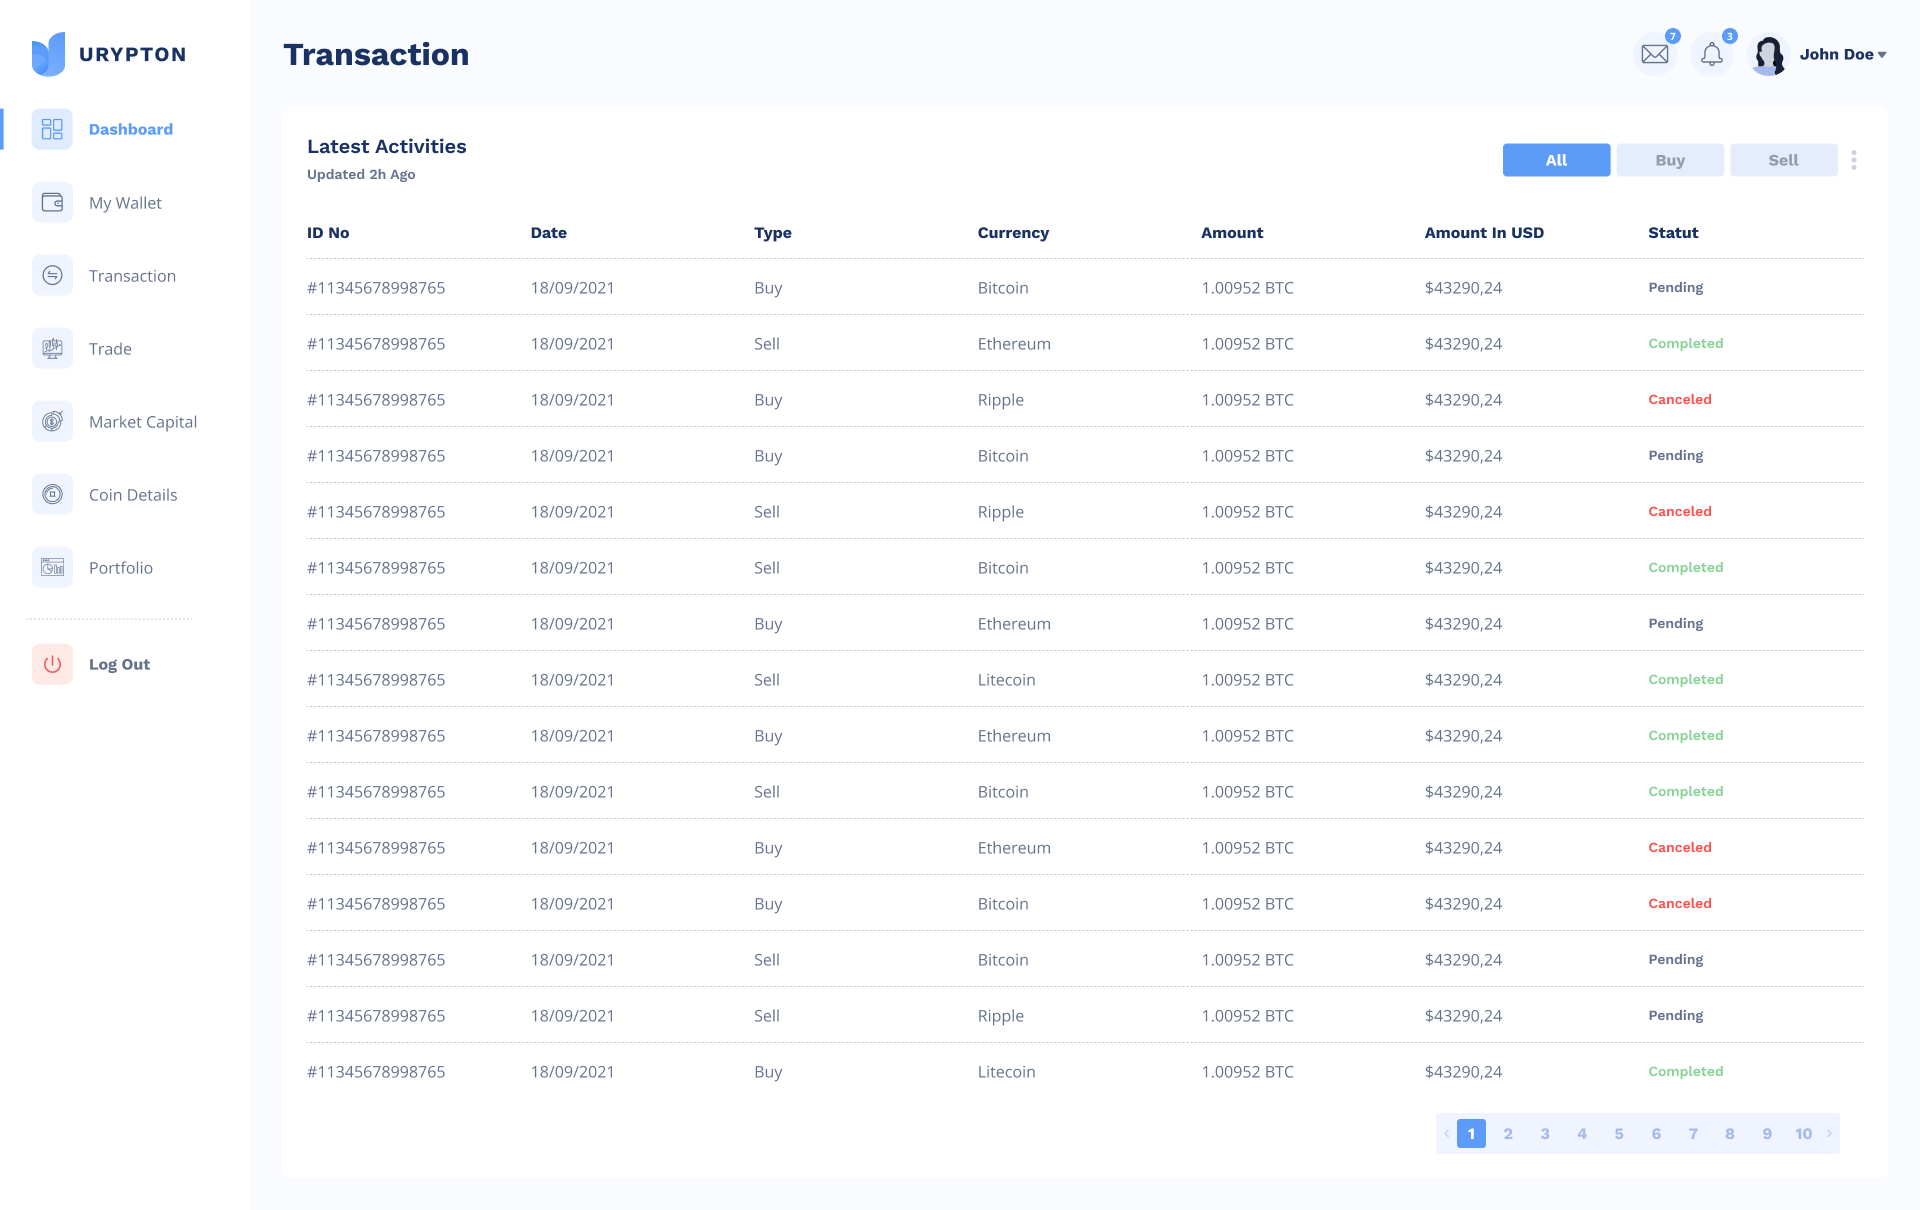Select the All filter tab

click(x=1556, y=160)
